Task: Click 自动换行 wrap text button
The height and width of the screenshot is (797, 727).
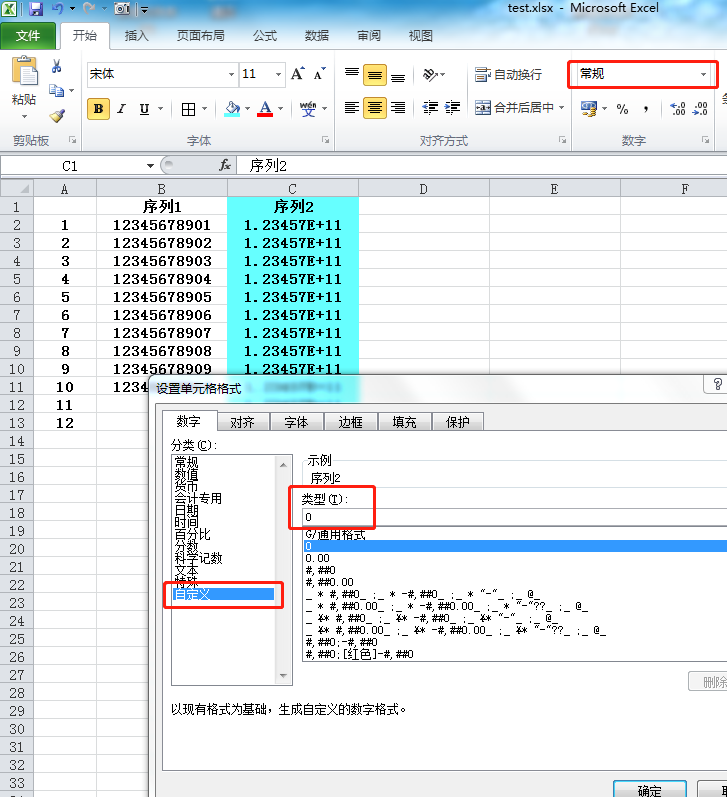Action: click(x=508, y=75)
